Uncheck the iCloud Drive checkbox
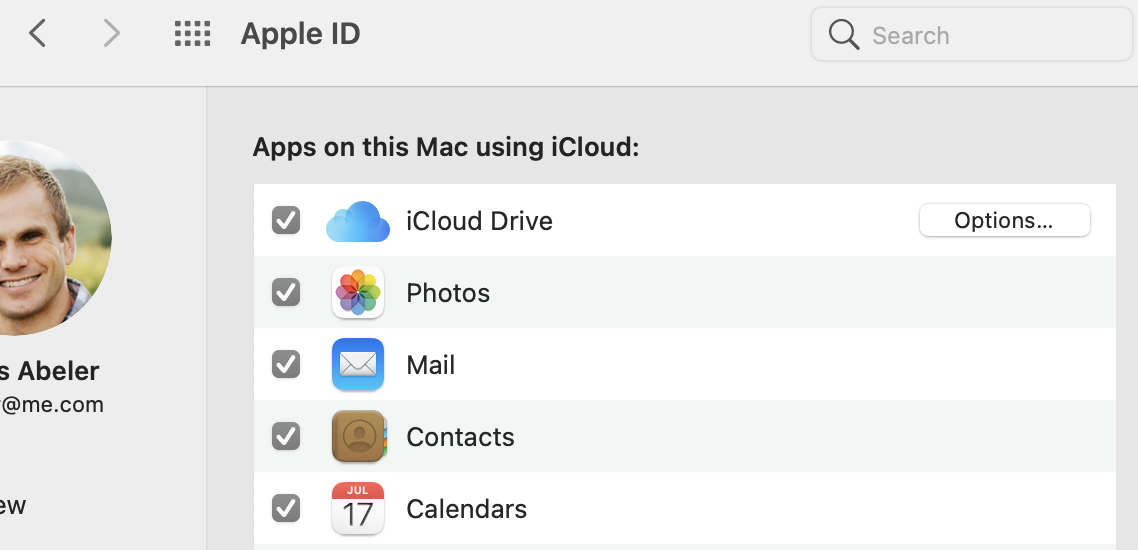The image size is (1138, 550). tap(286, 221)
